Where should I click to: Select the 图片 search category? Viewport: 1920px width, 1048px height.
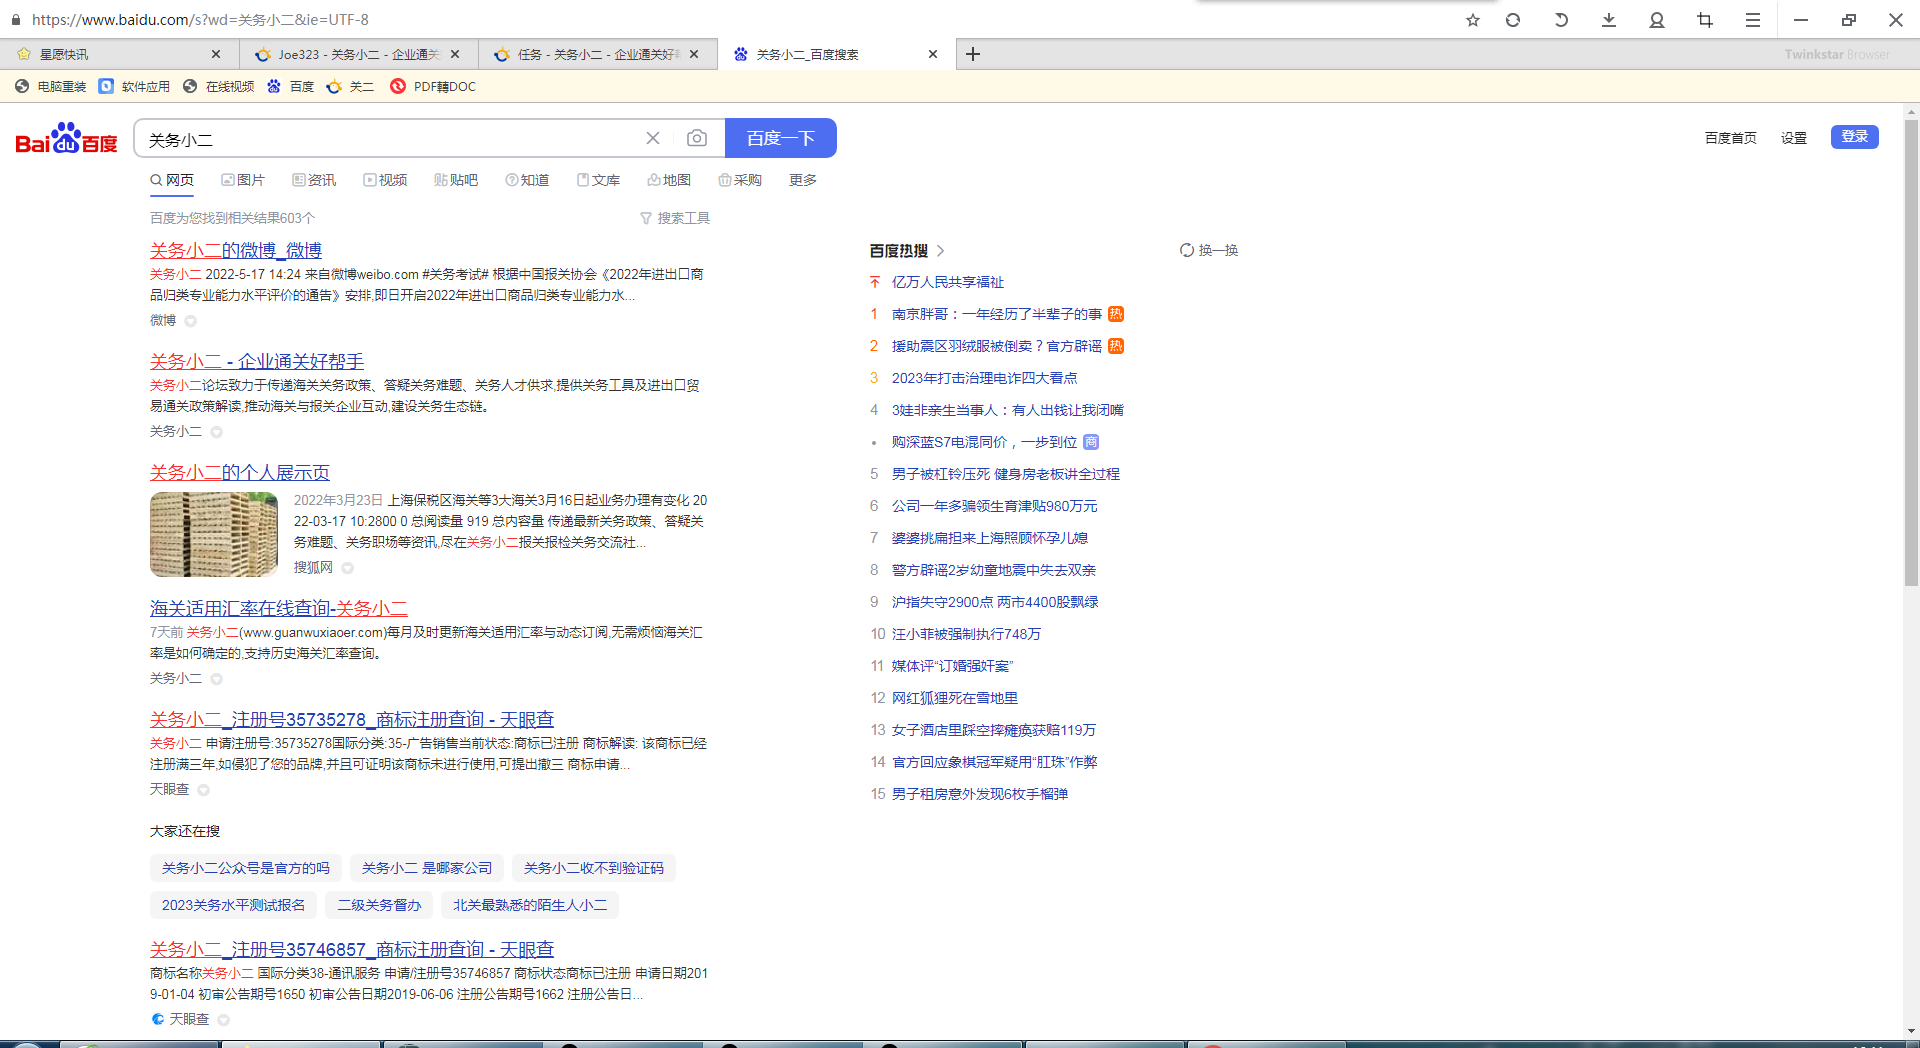pyautogui.click(x=243, y=180)
